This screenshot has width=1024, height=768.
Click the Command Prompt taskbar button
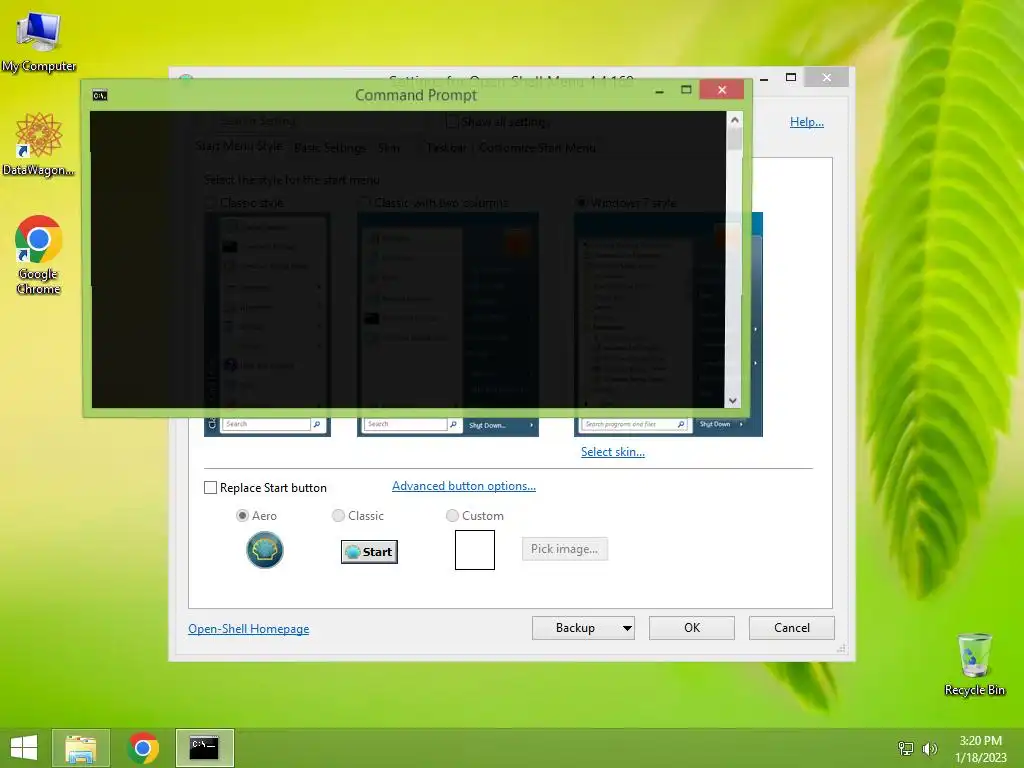204,748
